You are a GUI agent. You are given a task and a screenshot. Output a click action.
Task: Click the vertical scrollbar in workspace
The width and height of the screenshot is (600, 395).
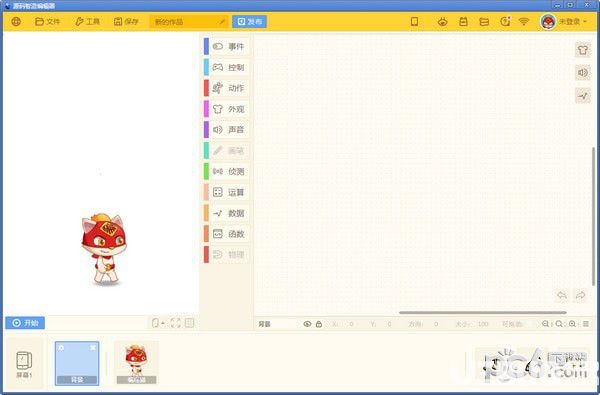pos(594,215)
